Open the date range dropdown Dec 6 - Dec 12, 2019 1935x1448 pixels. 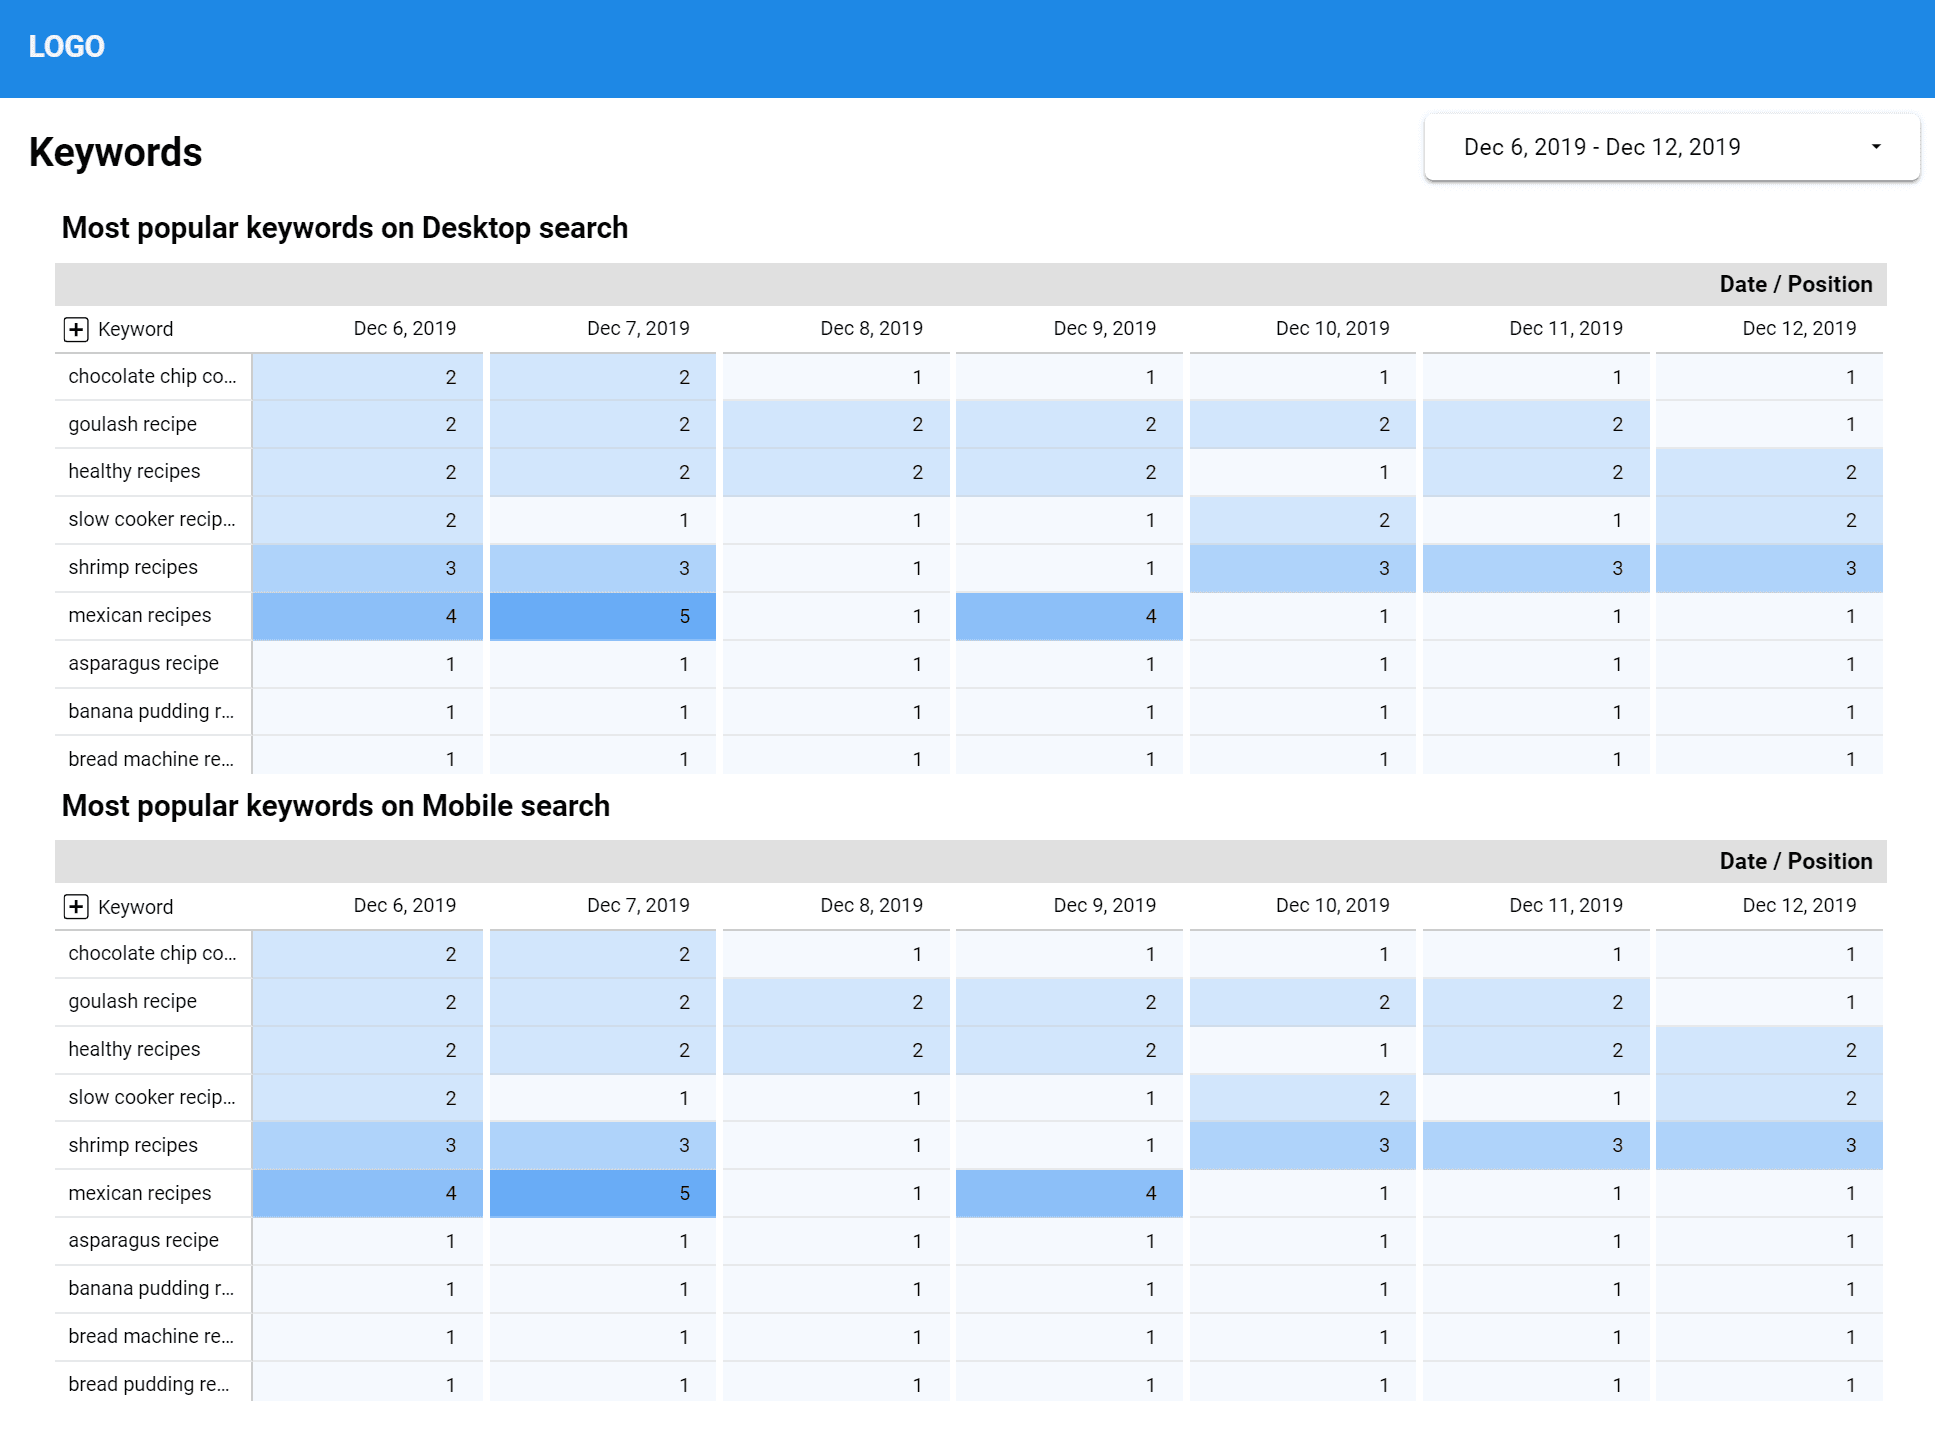(1671, 147)
